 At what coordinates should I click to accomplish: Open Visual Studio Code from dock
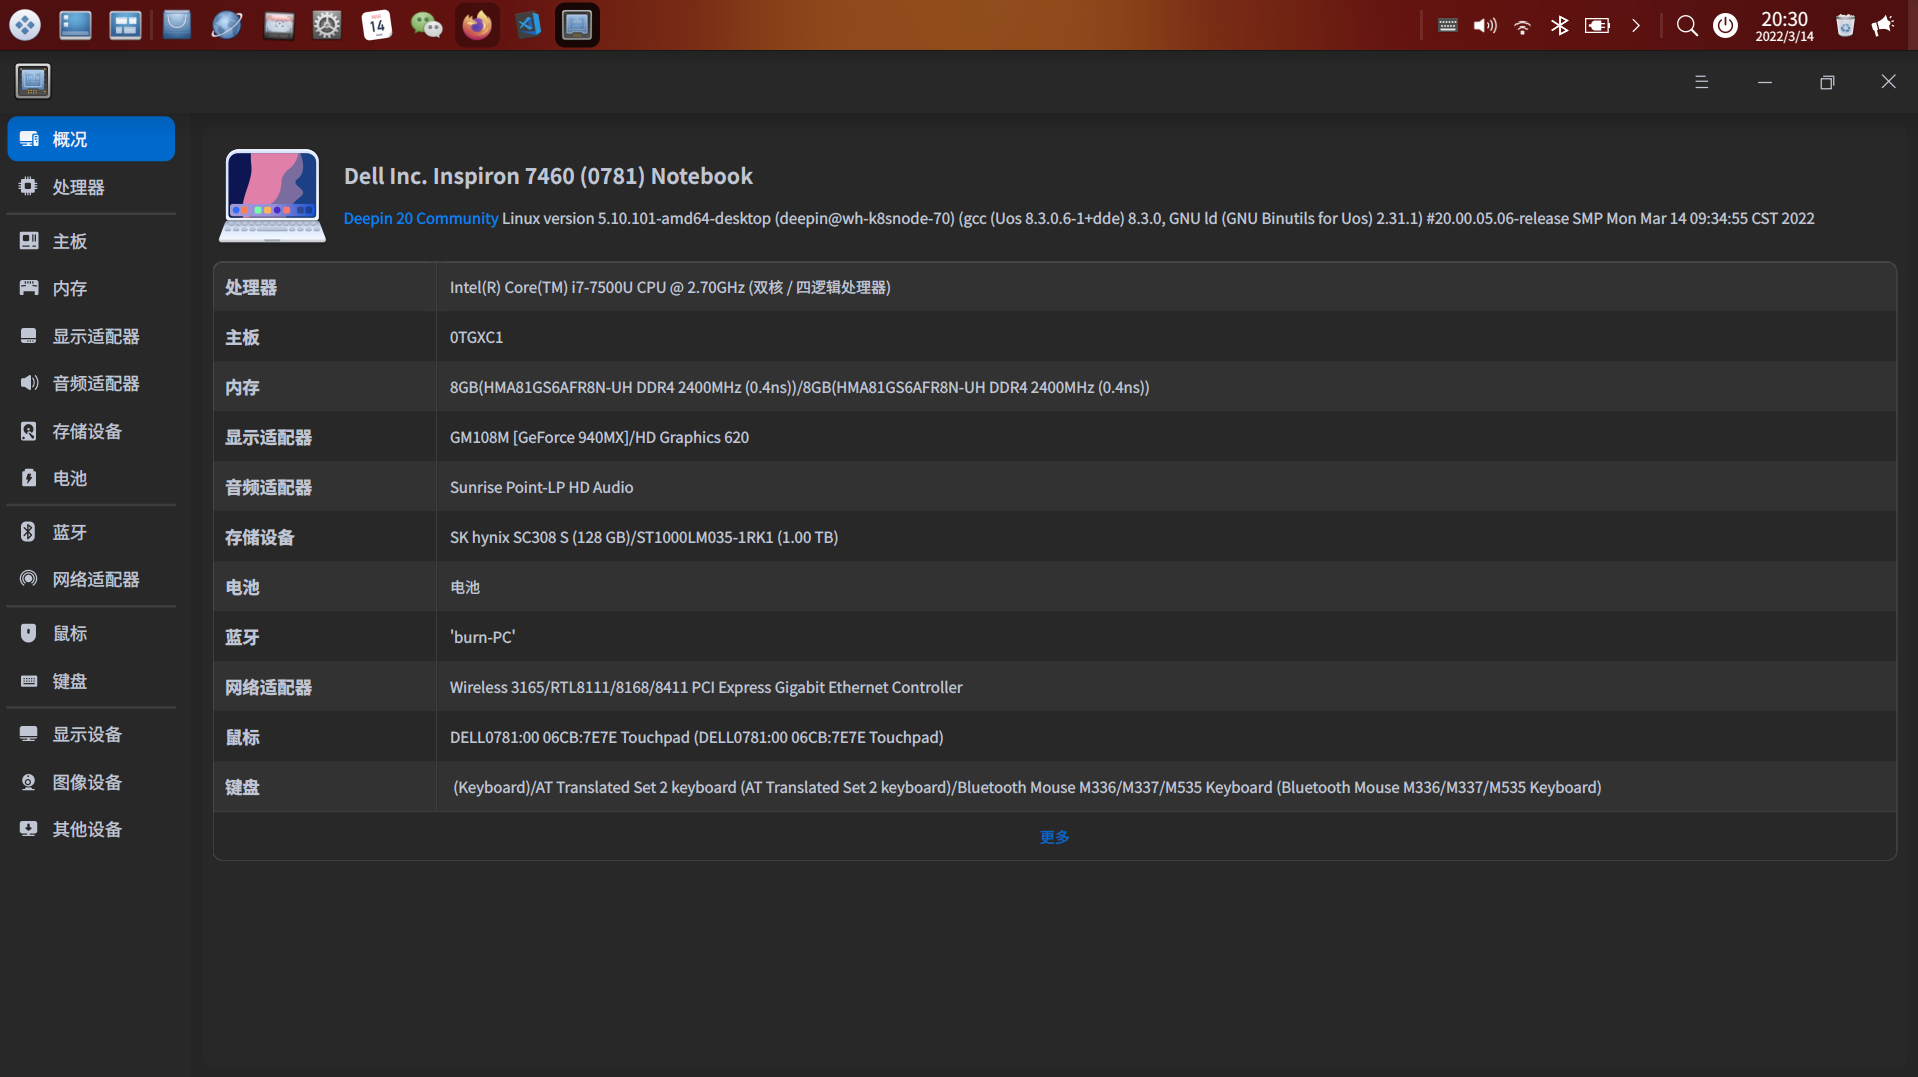[528, 25]
